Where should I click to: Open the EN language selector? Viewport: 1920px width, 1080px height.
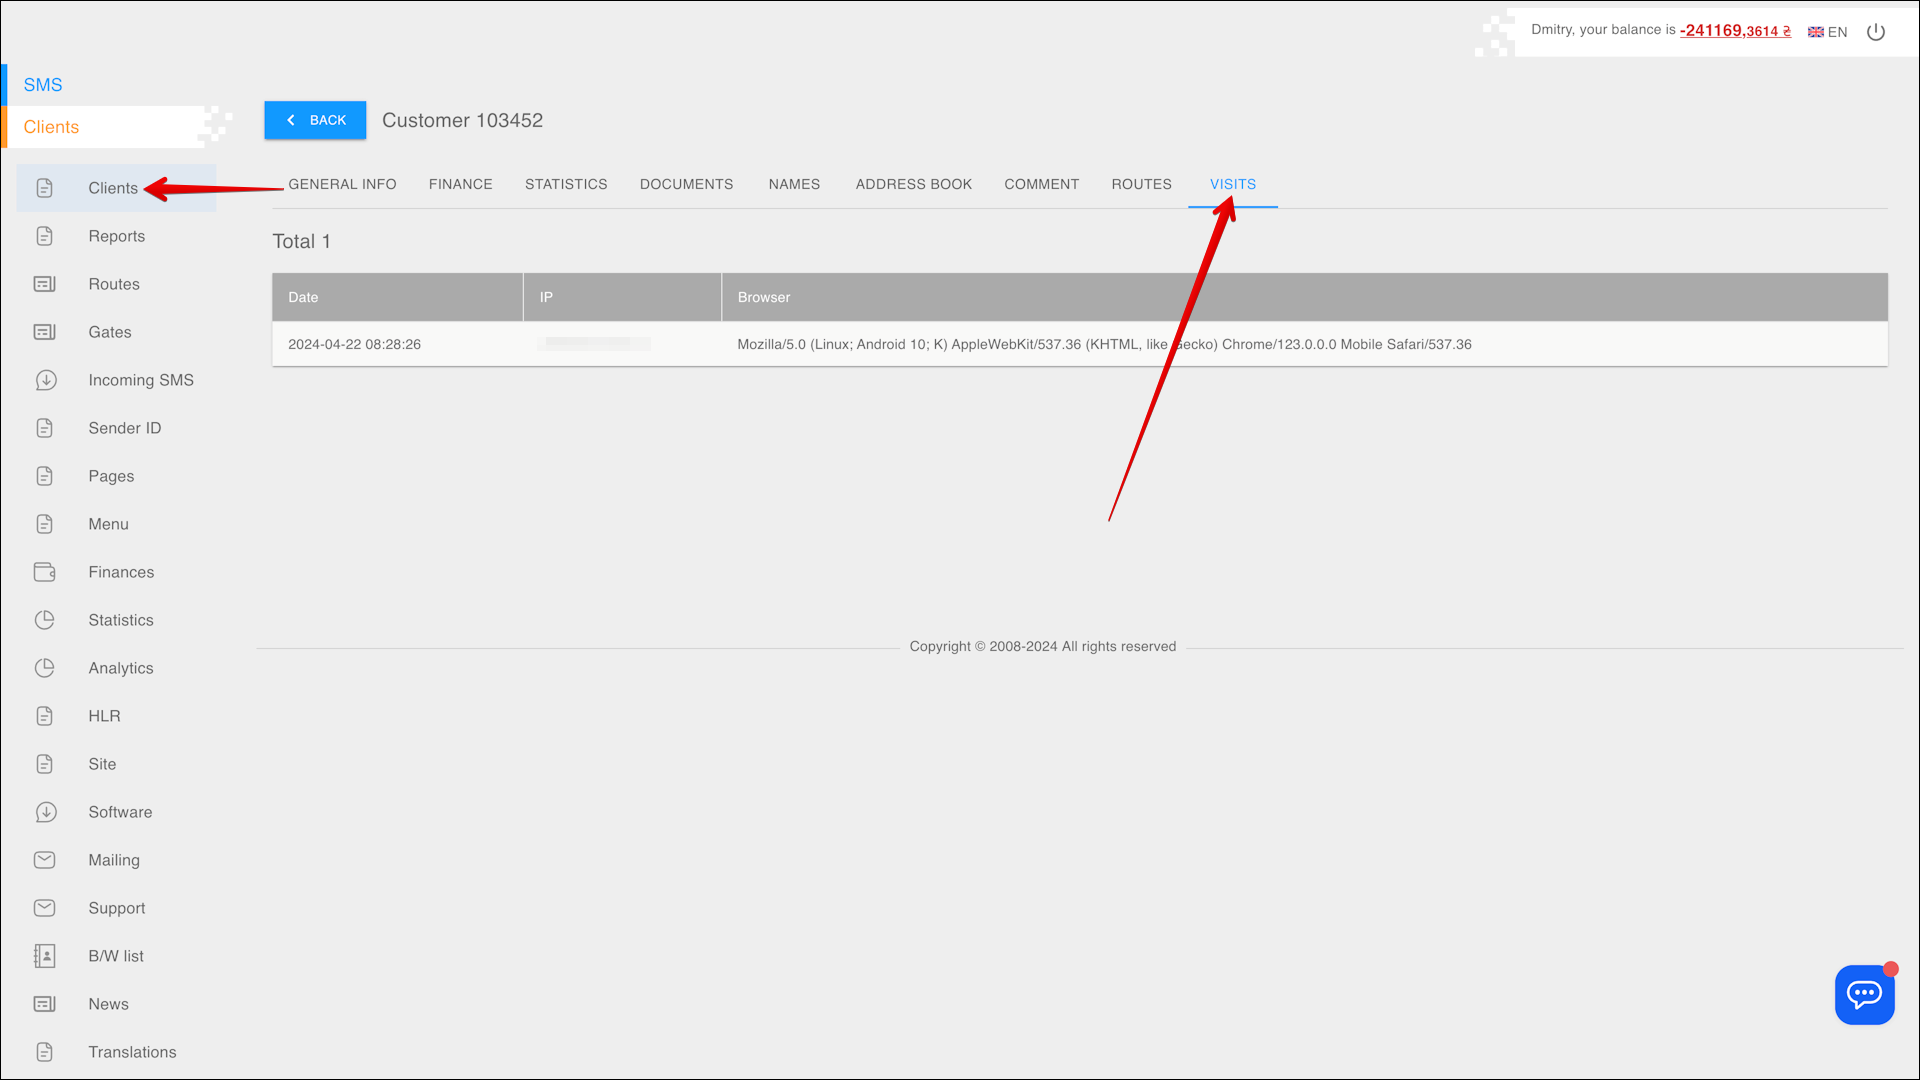tap(1828, 32)
